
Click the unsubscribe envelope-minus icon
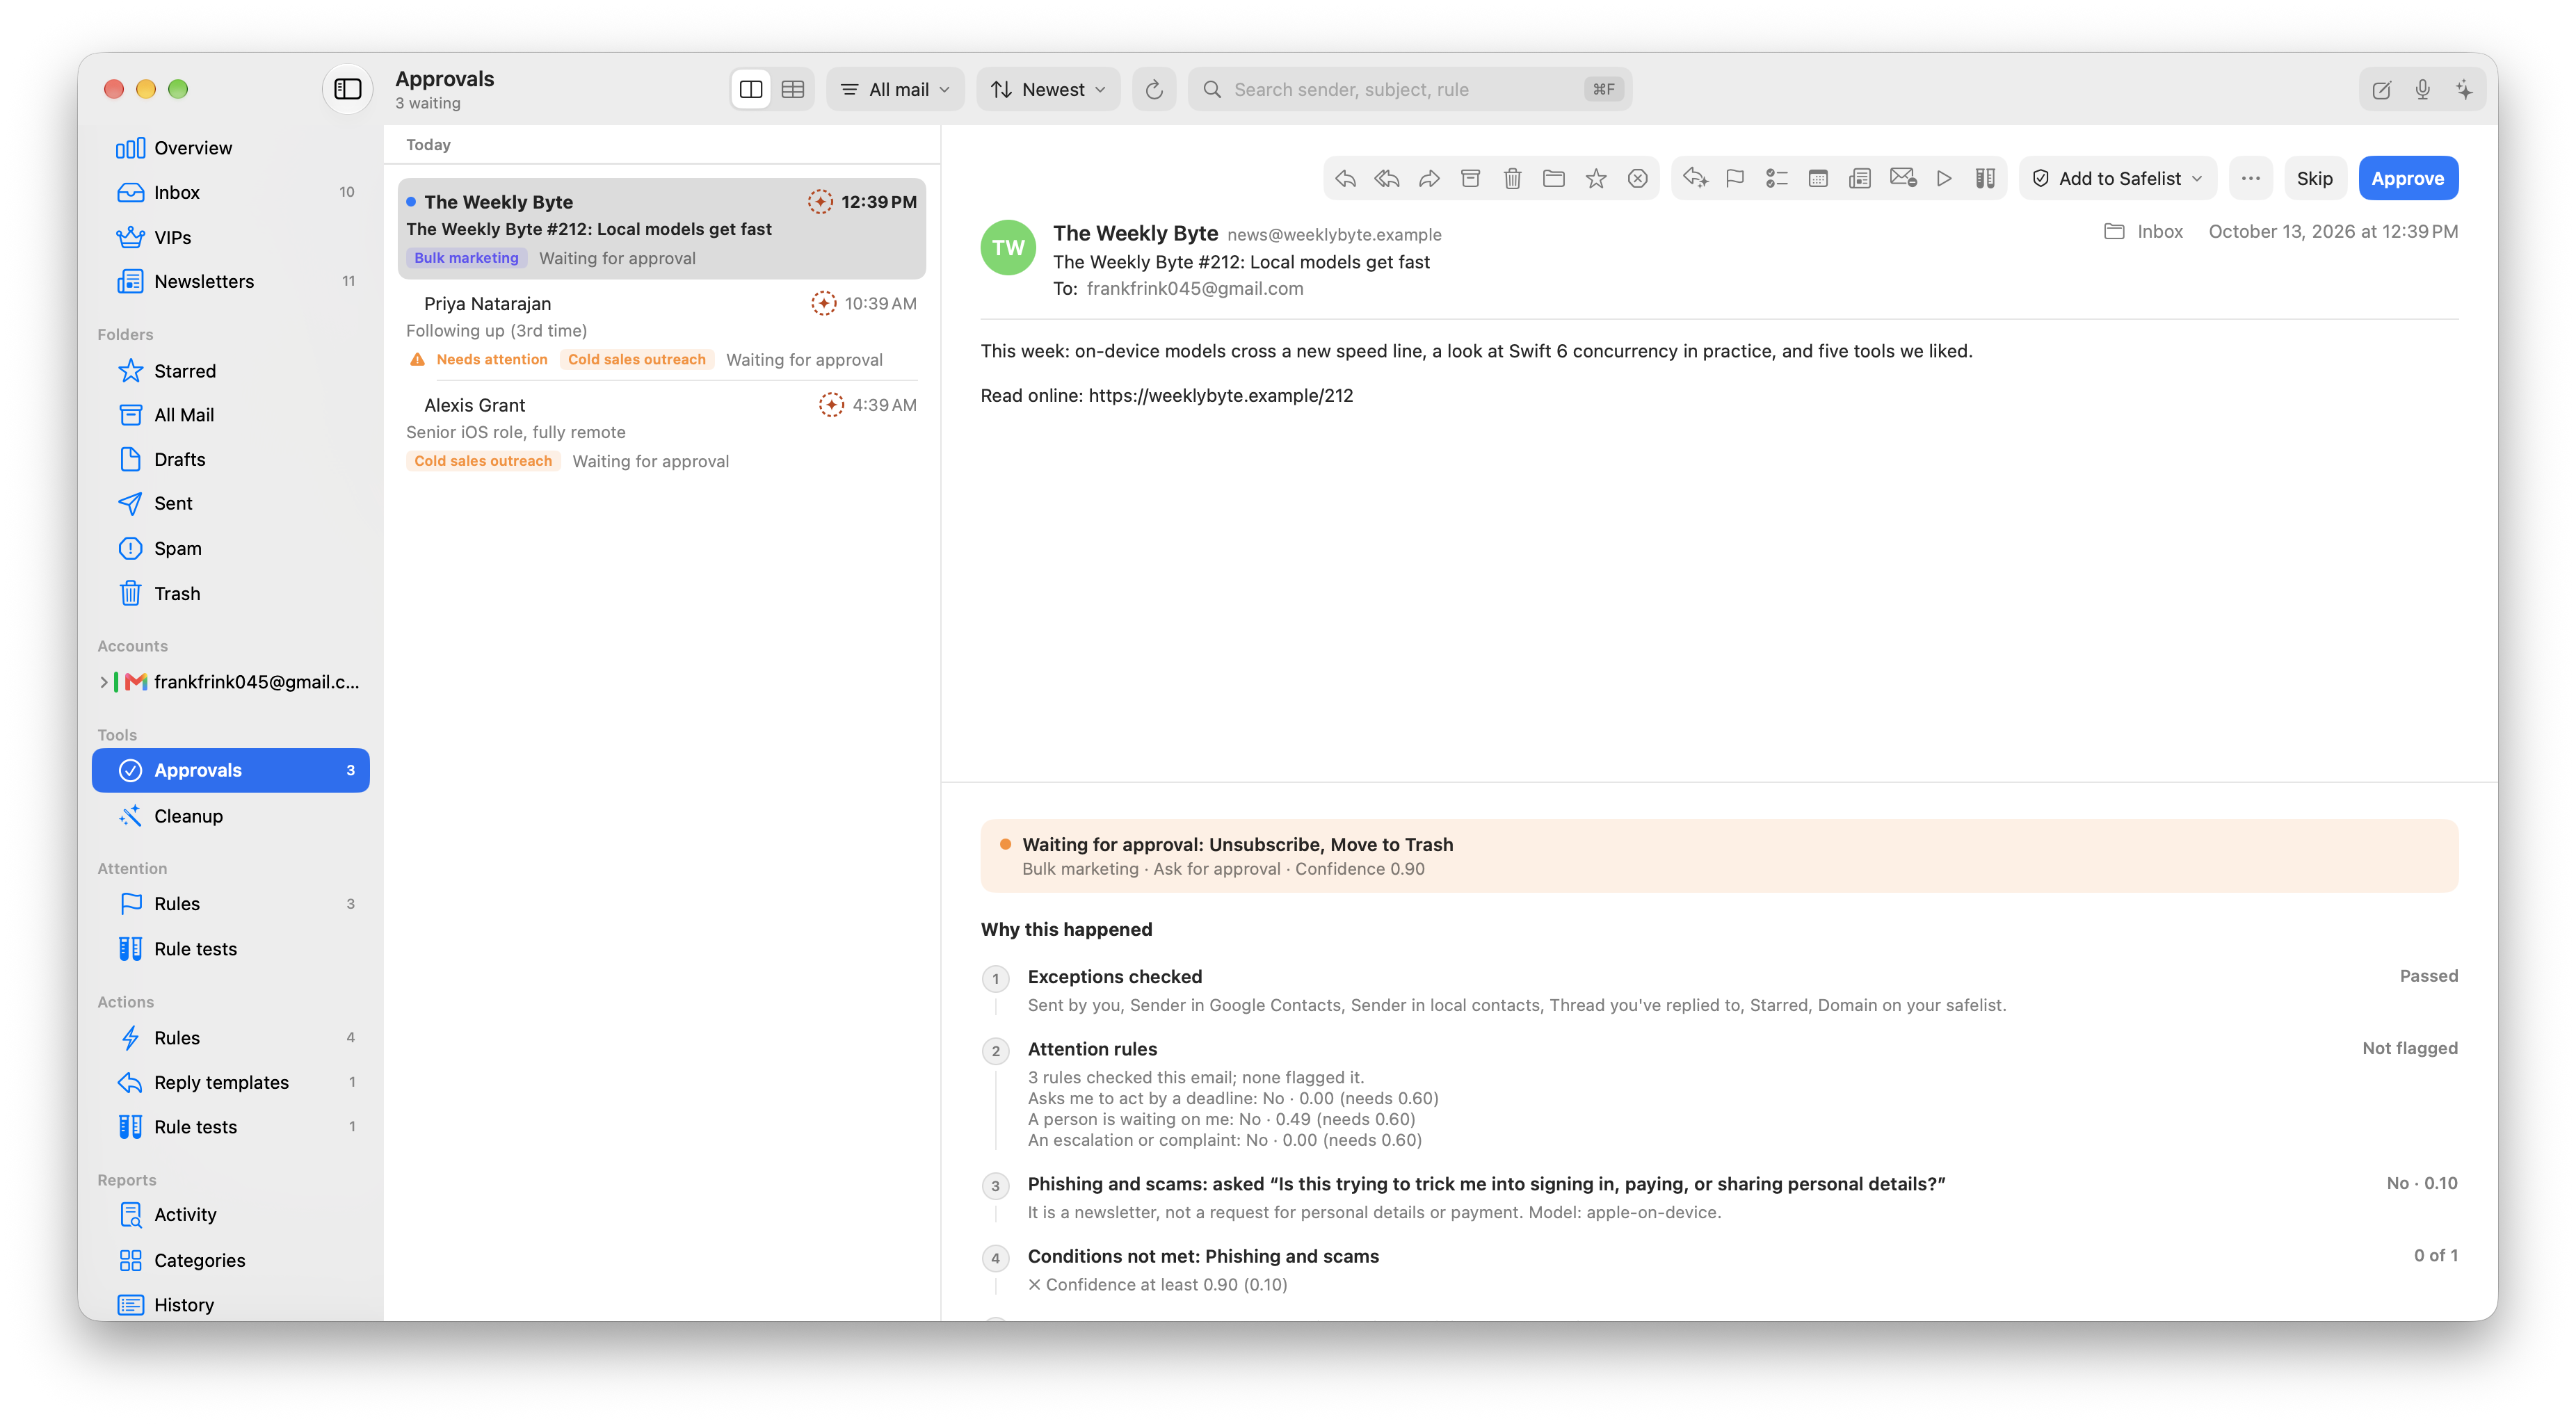[x=1902, y=178]
